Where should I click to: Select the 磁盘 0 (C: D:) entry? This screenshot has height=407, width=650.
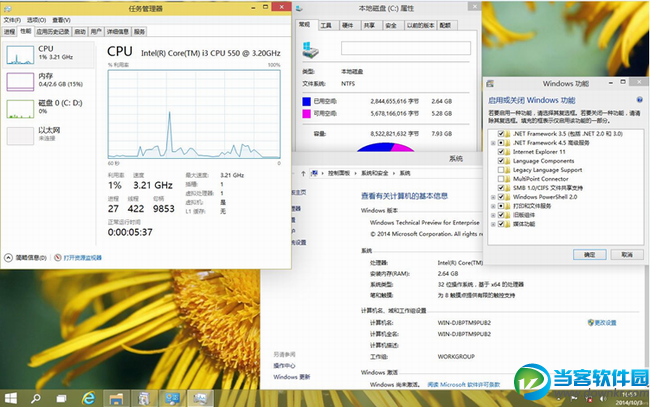(49, 108)
